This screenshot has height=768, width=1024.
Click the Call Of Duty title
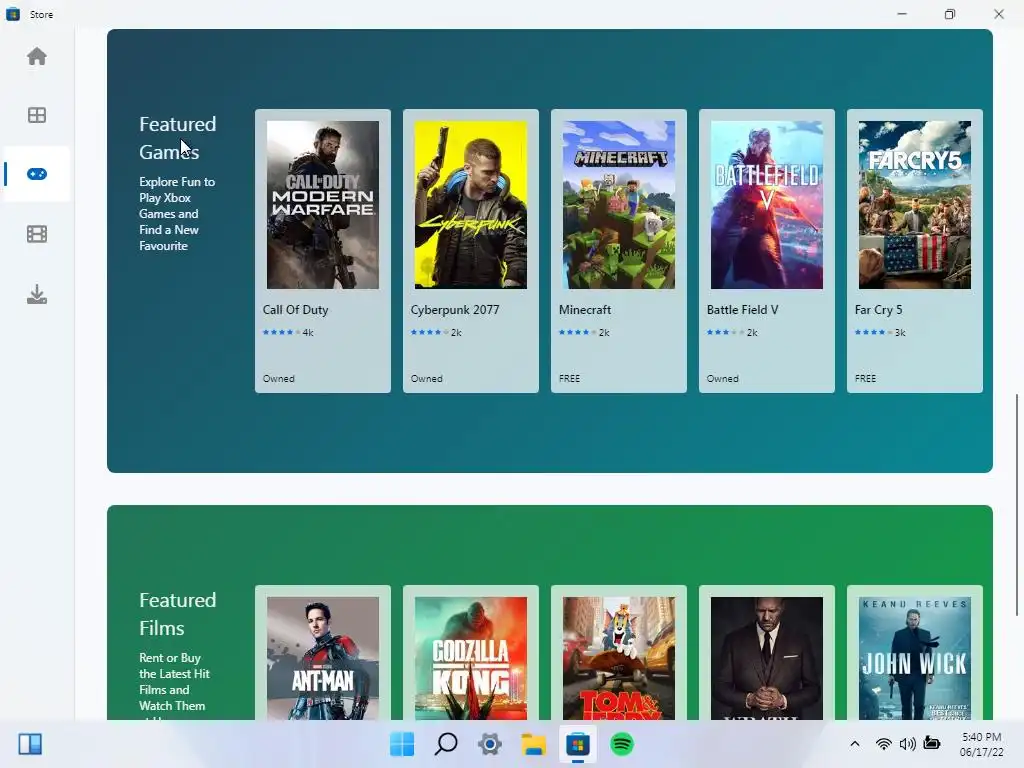pos(295,310)
